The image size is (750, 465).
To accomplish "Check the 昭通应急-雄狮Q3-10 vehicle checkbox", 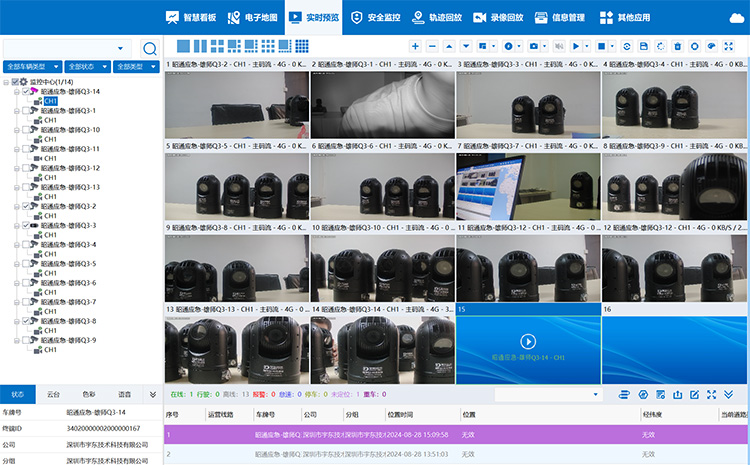I will [27, 130].
